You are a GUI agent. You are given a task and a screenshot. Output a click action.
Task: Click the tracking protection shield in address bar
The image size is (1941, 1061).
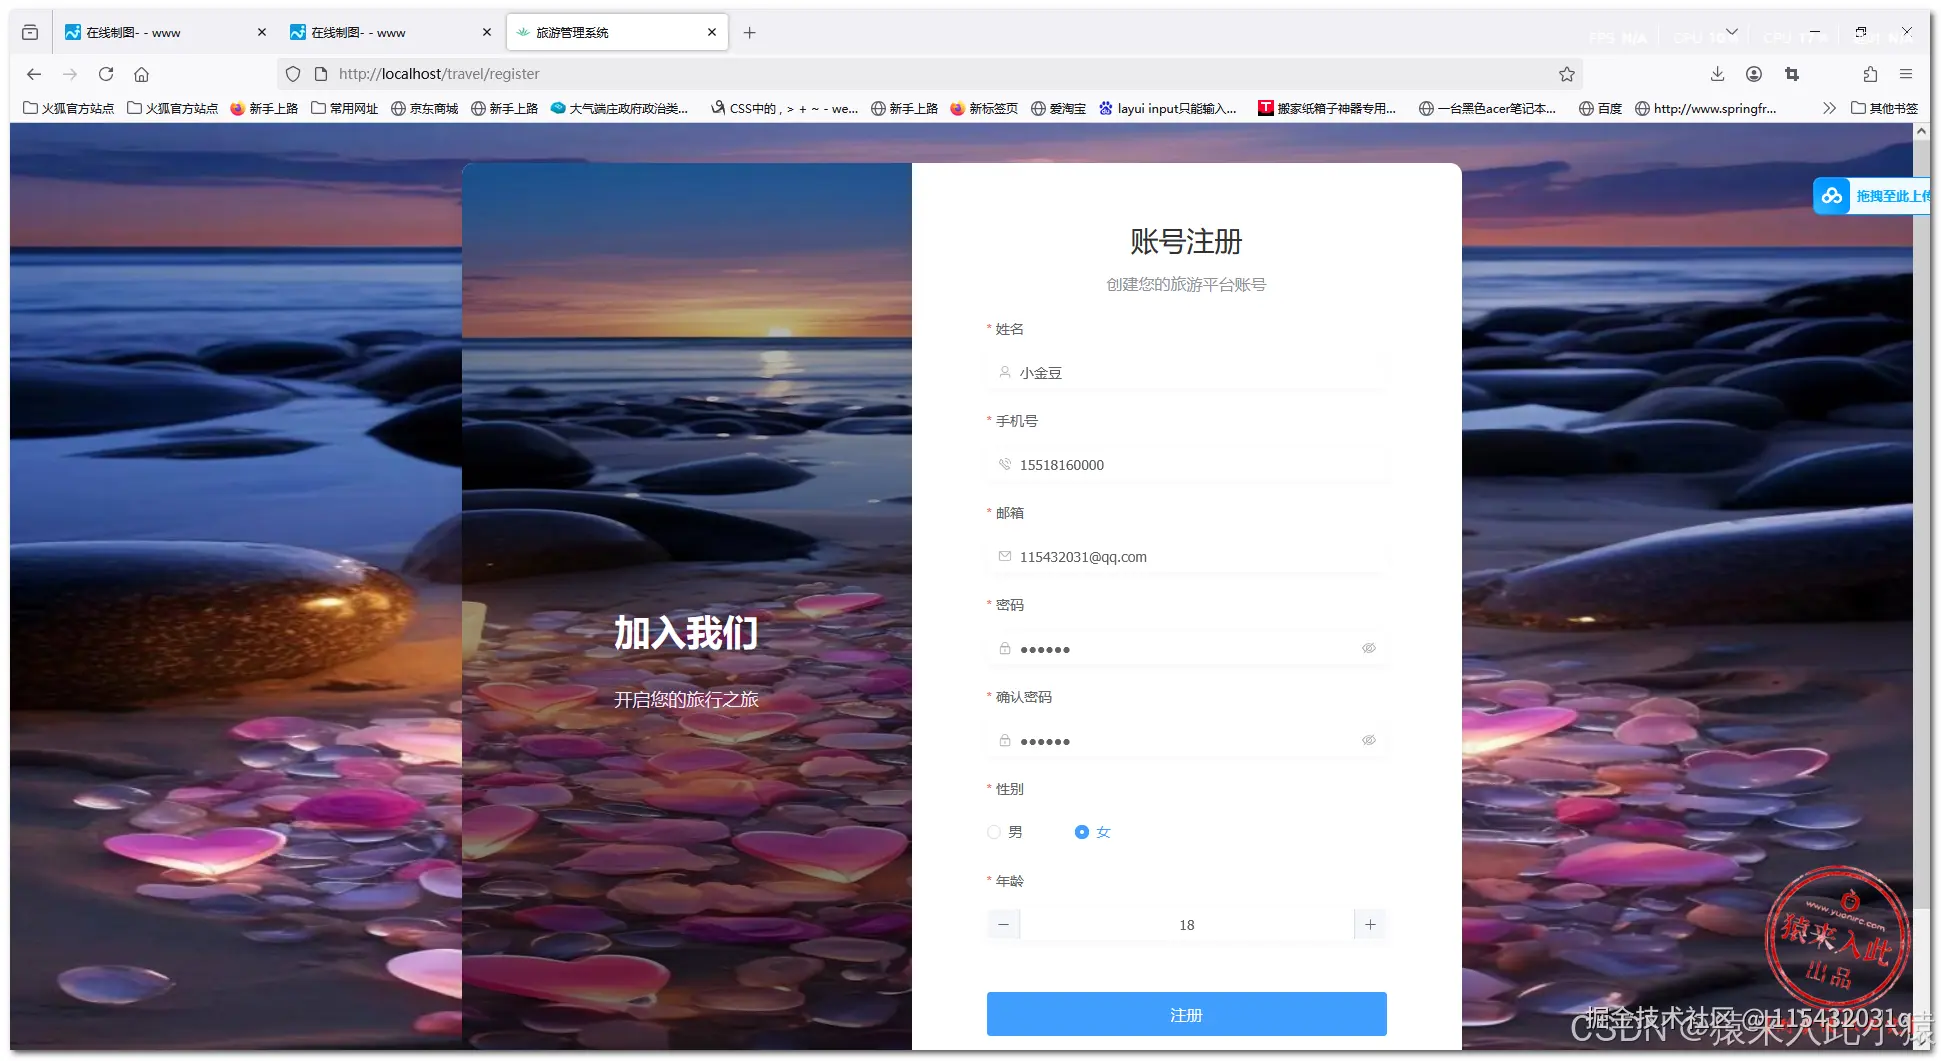click(x=292, y=73)
